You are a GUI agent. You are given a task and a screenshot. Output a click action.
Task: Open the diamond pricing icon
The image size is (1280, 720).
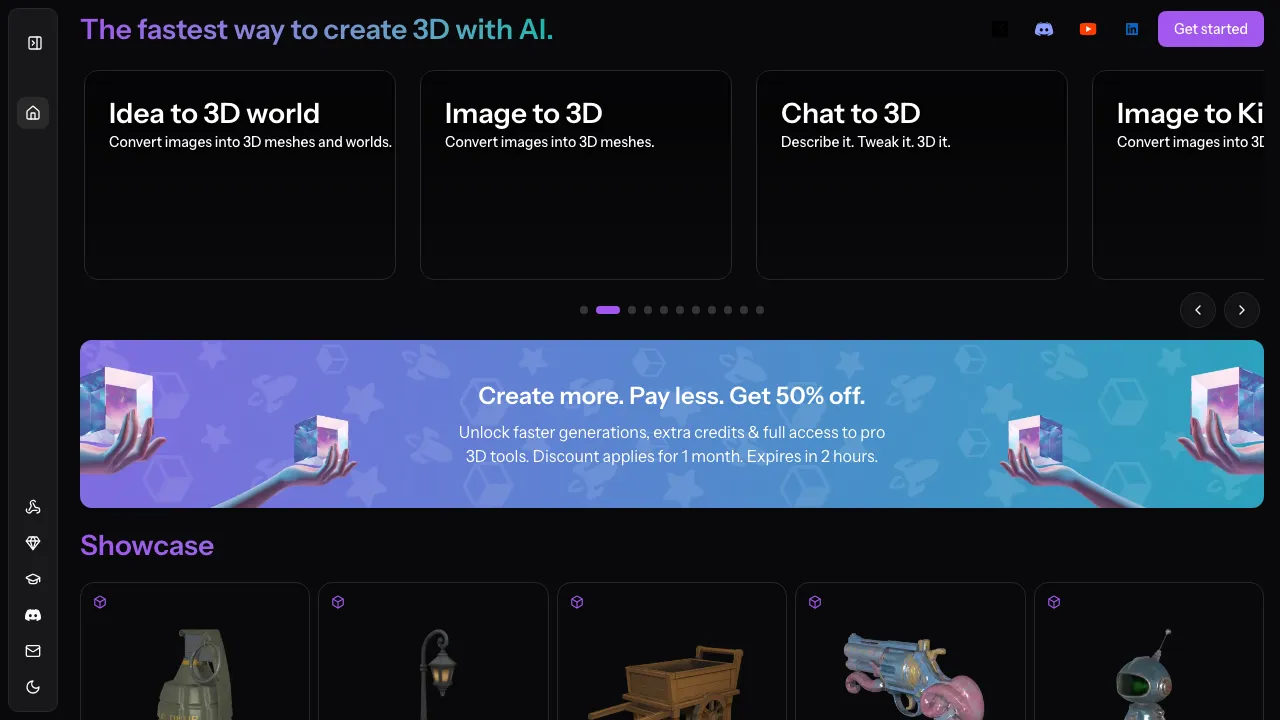coord(33,543)
